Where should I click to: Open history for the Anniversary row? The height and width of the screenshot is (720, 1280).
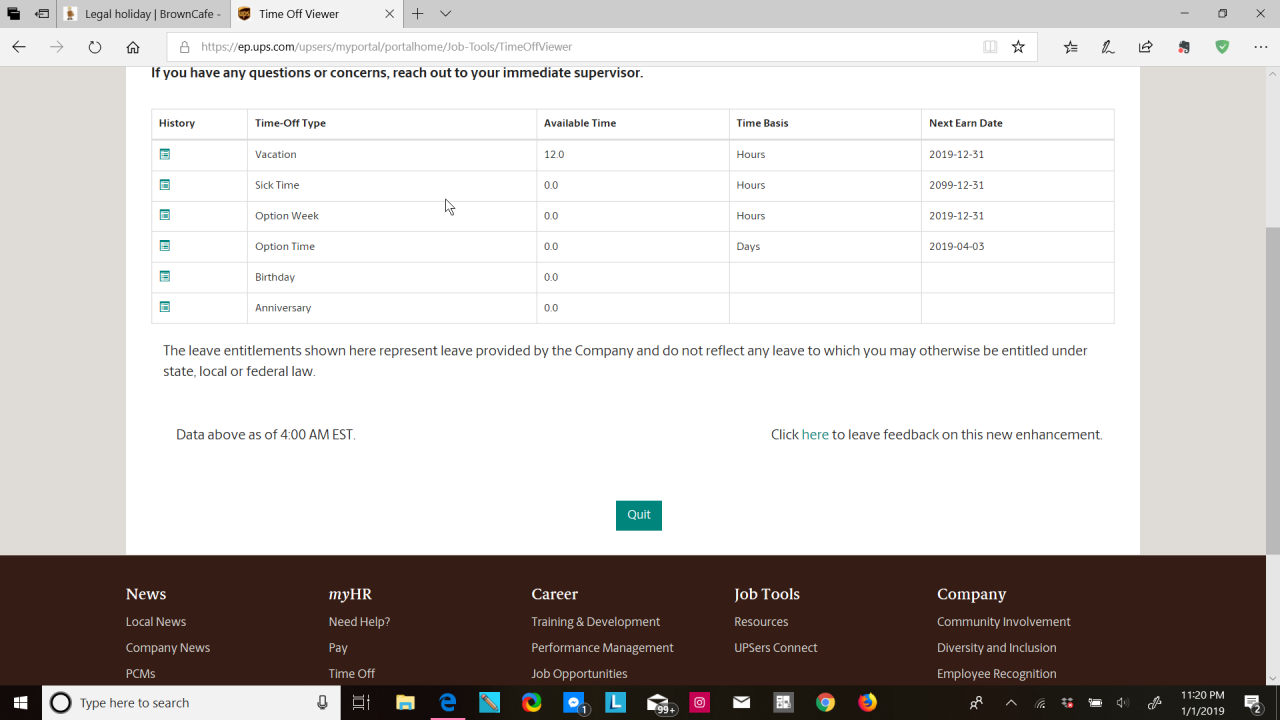click(165, 307)
